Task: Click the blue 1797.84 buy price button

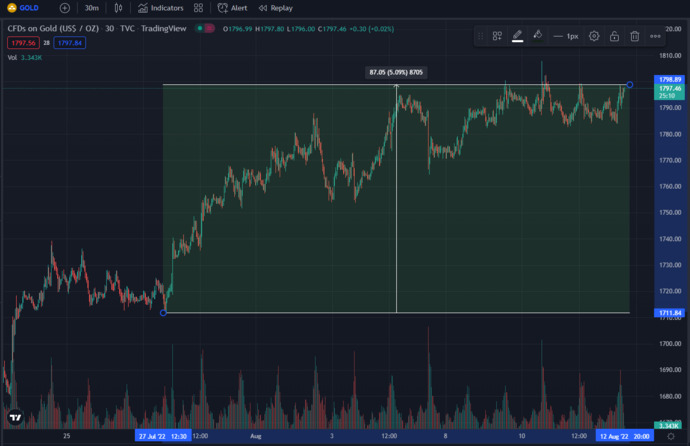Action: [x=70, y=43]
